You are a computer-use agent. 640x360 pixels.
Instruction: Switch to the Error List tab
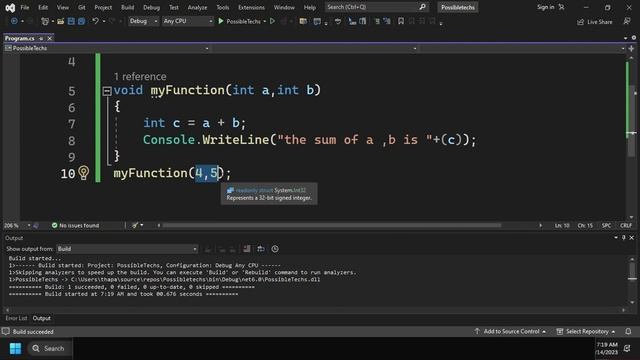16,318
